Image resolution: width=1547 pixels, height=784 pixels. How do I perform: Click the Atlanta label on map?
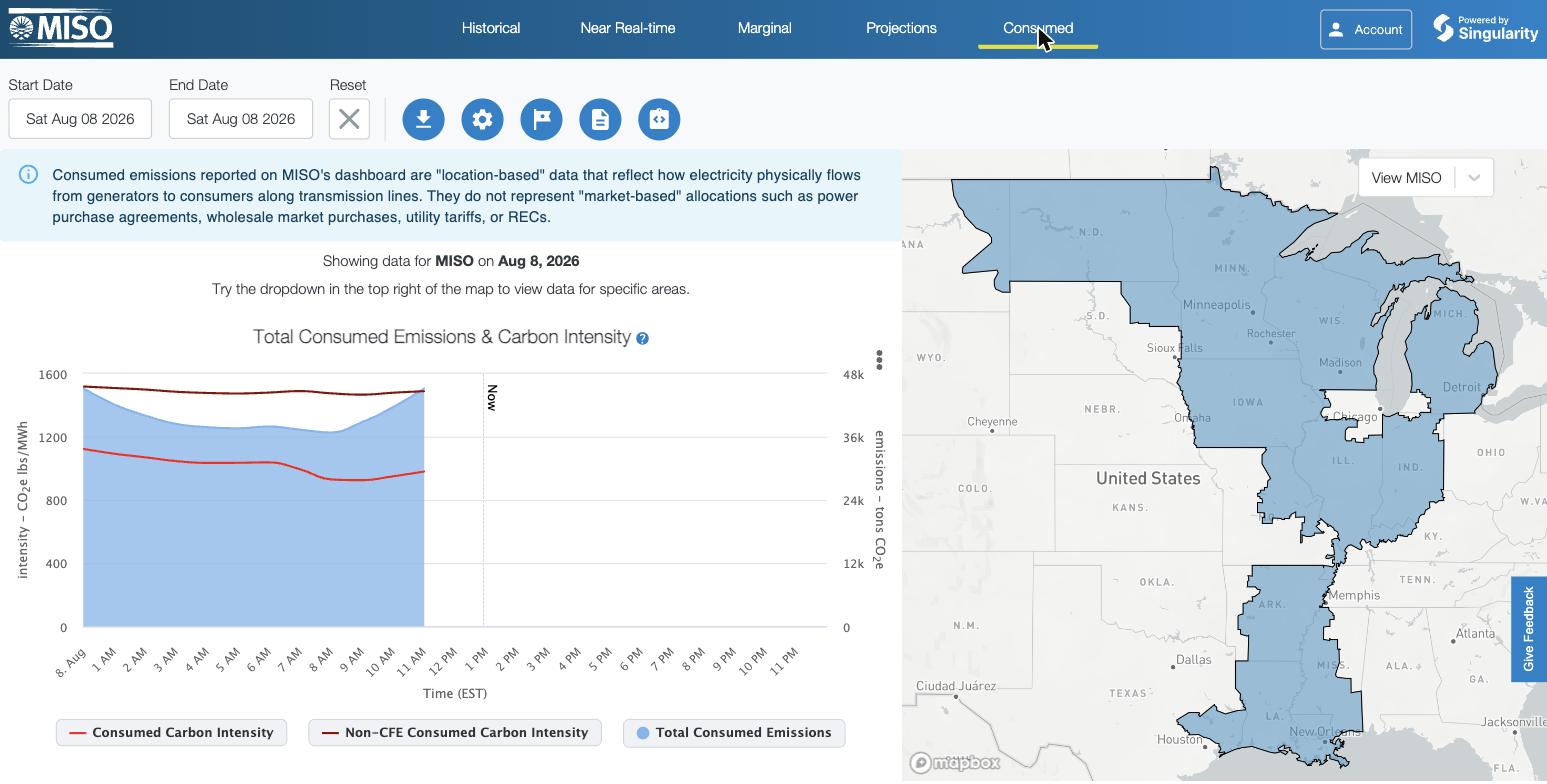(x=1476, y=633)
